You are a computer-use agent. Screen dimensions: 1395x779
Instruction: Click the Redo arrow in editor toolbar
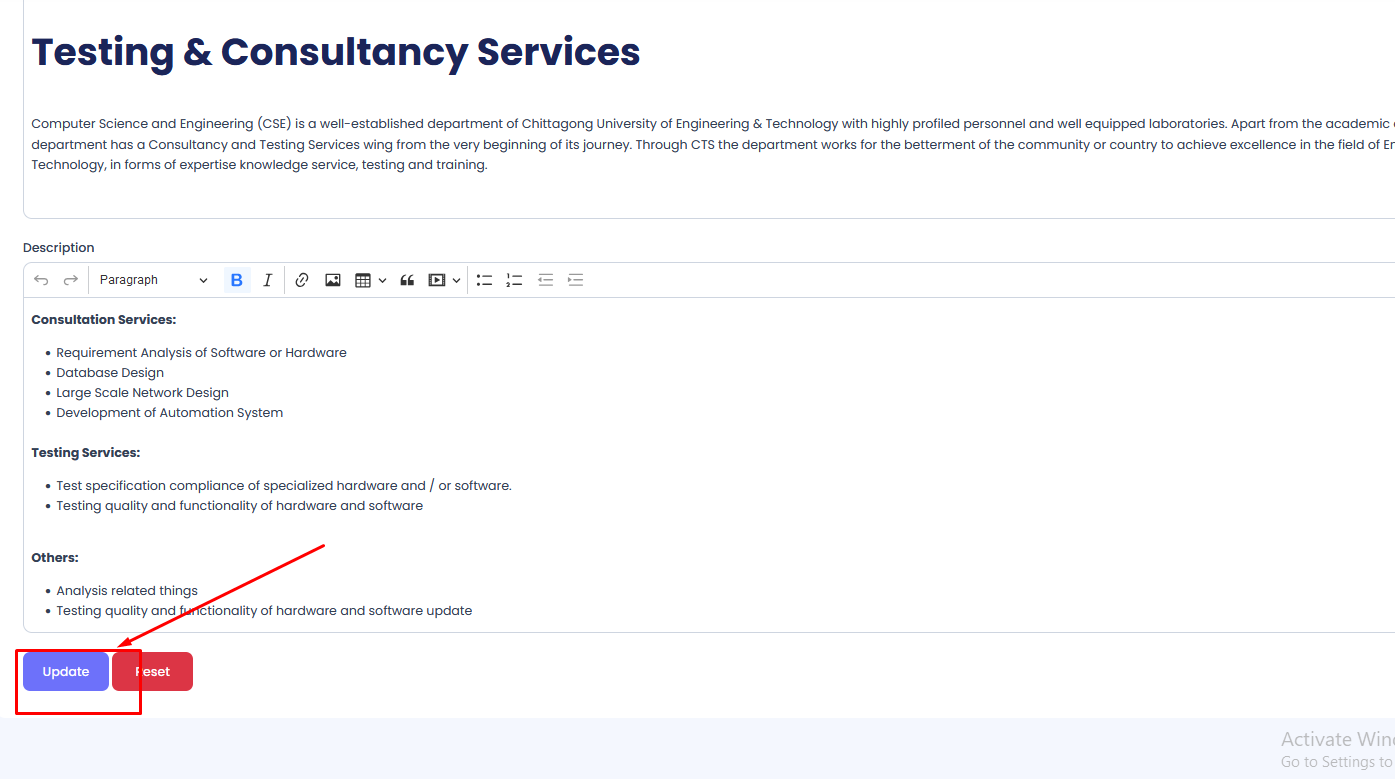coord(71,280)
